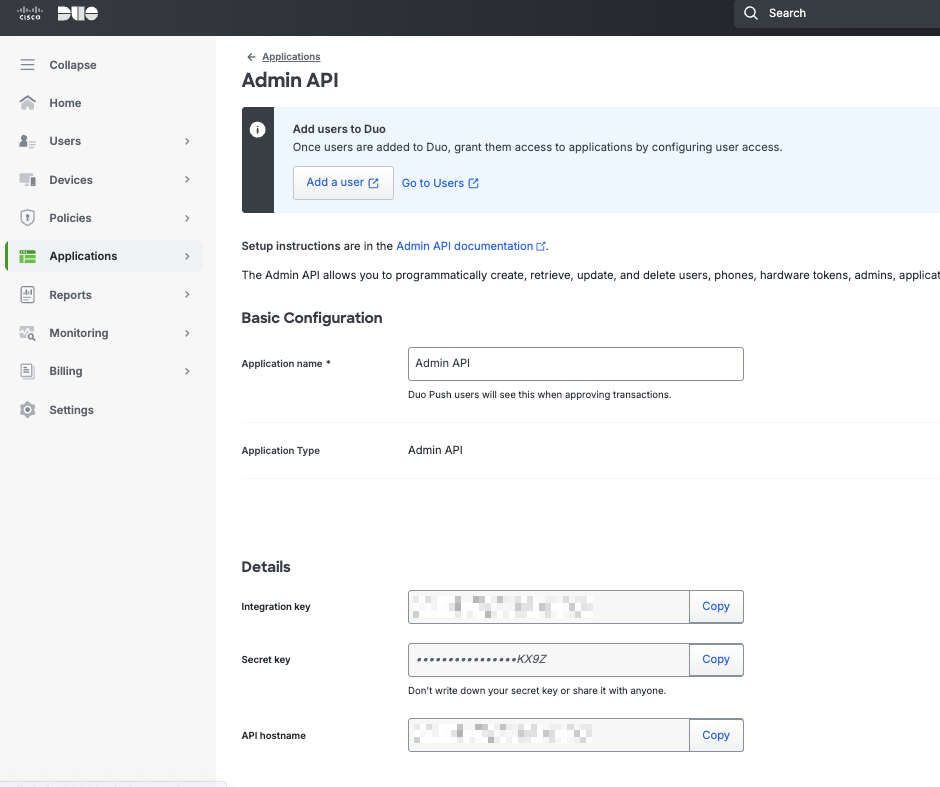940x787 pixels.
Task: Open Devices using its sidebar icon
Action: [28, 179]
